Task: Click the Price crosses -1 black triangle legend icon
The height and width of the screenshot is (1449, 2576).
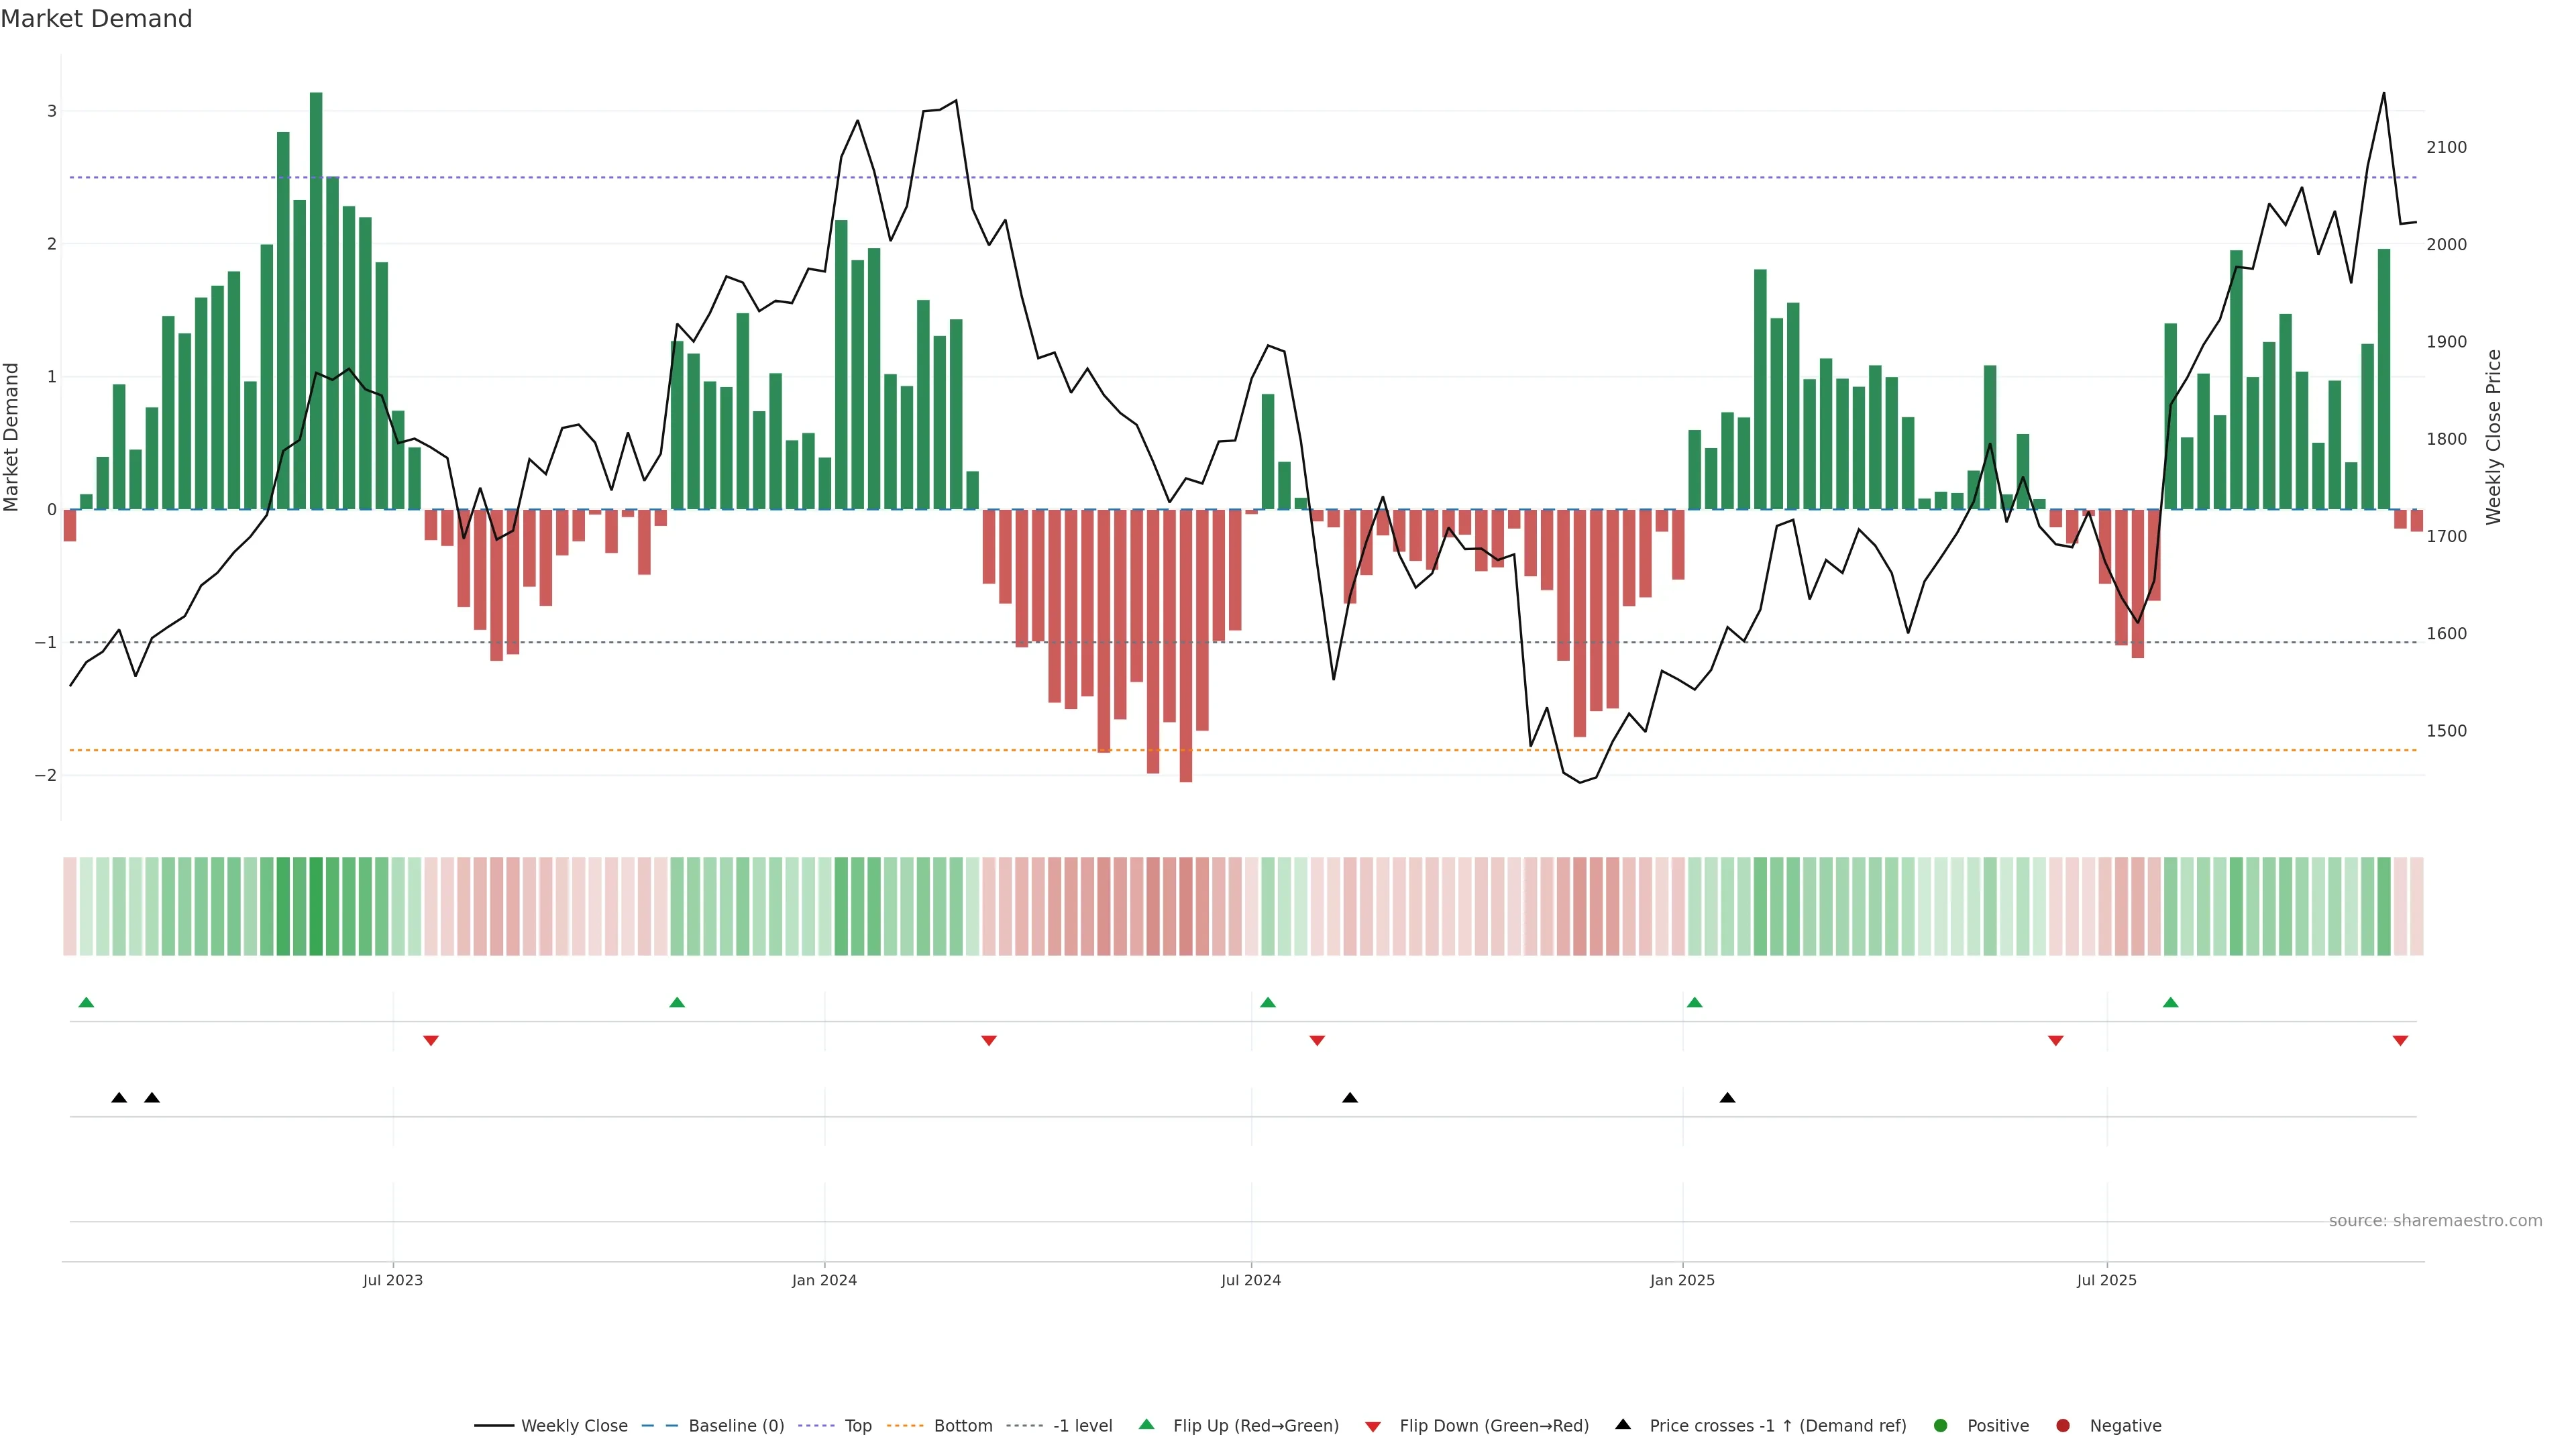Action: (1623, 1425)
